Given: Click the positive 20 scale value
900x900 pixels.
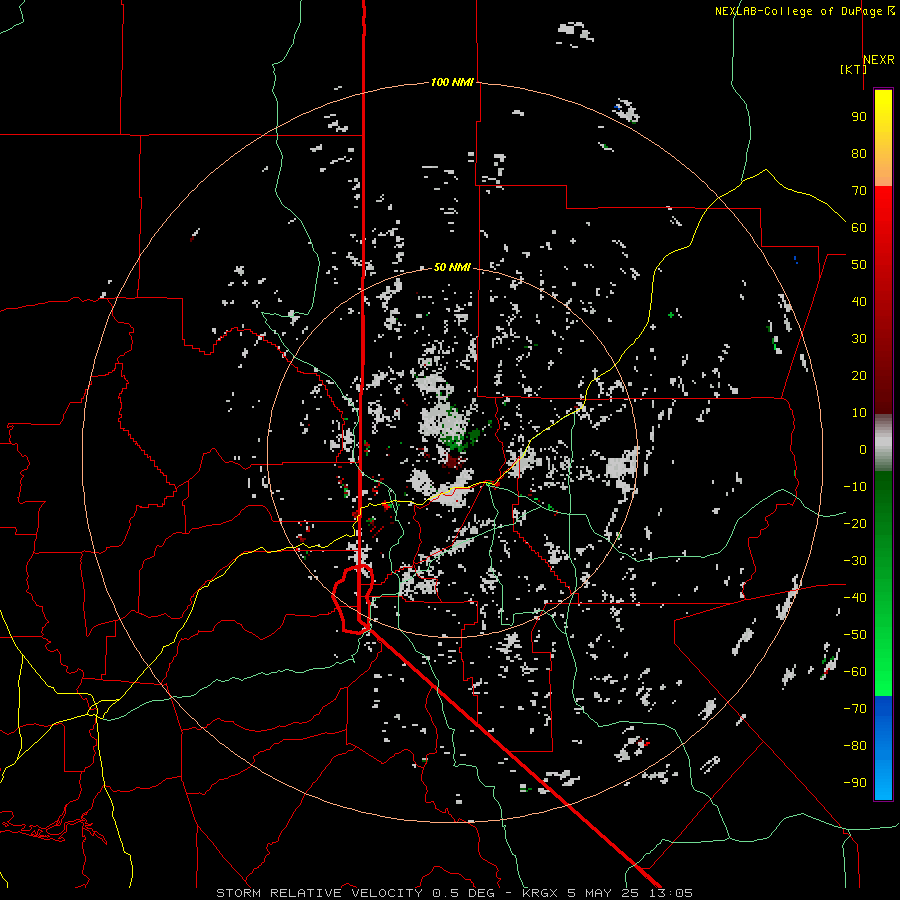Looking at the screenshot, I should click(859, 376).
